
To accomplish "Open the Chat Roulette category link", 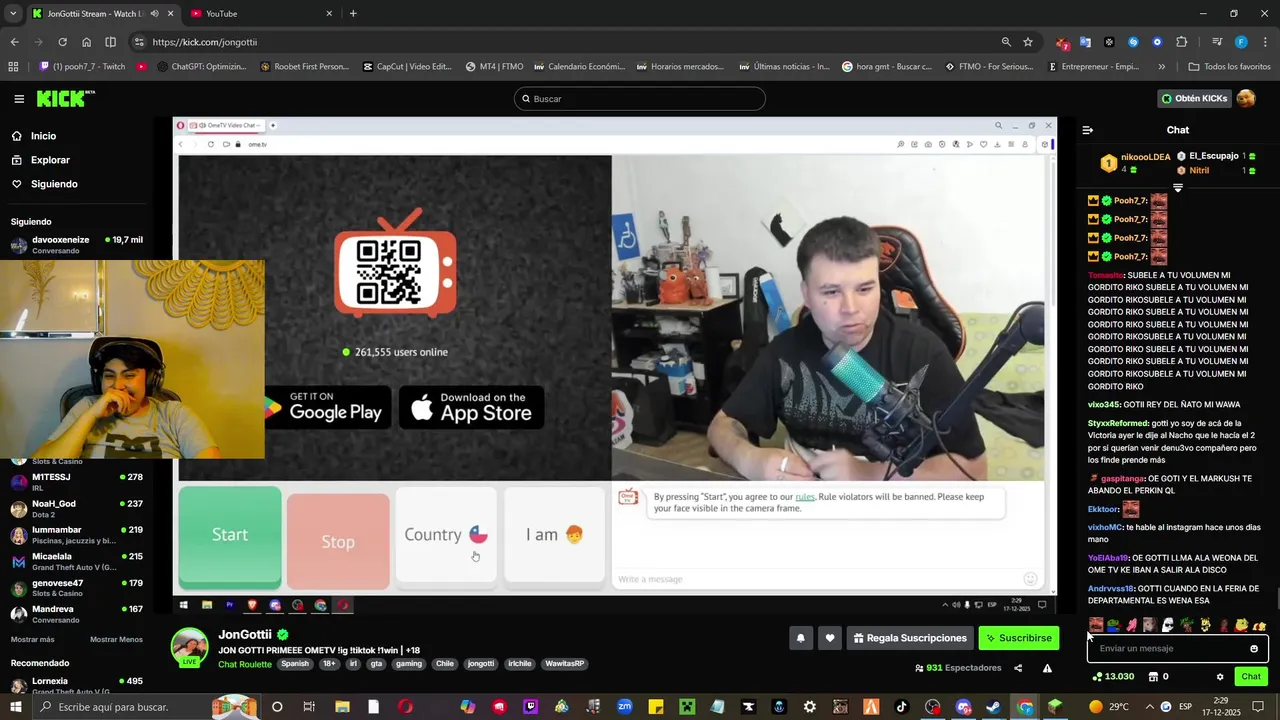I will click(x=245, y=664).
